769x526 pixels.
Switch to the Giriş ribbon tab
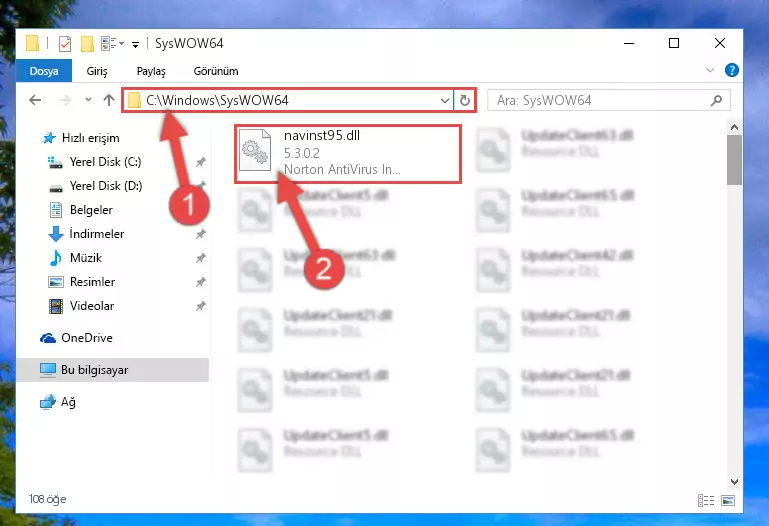point(97,71)
